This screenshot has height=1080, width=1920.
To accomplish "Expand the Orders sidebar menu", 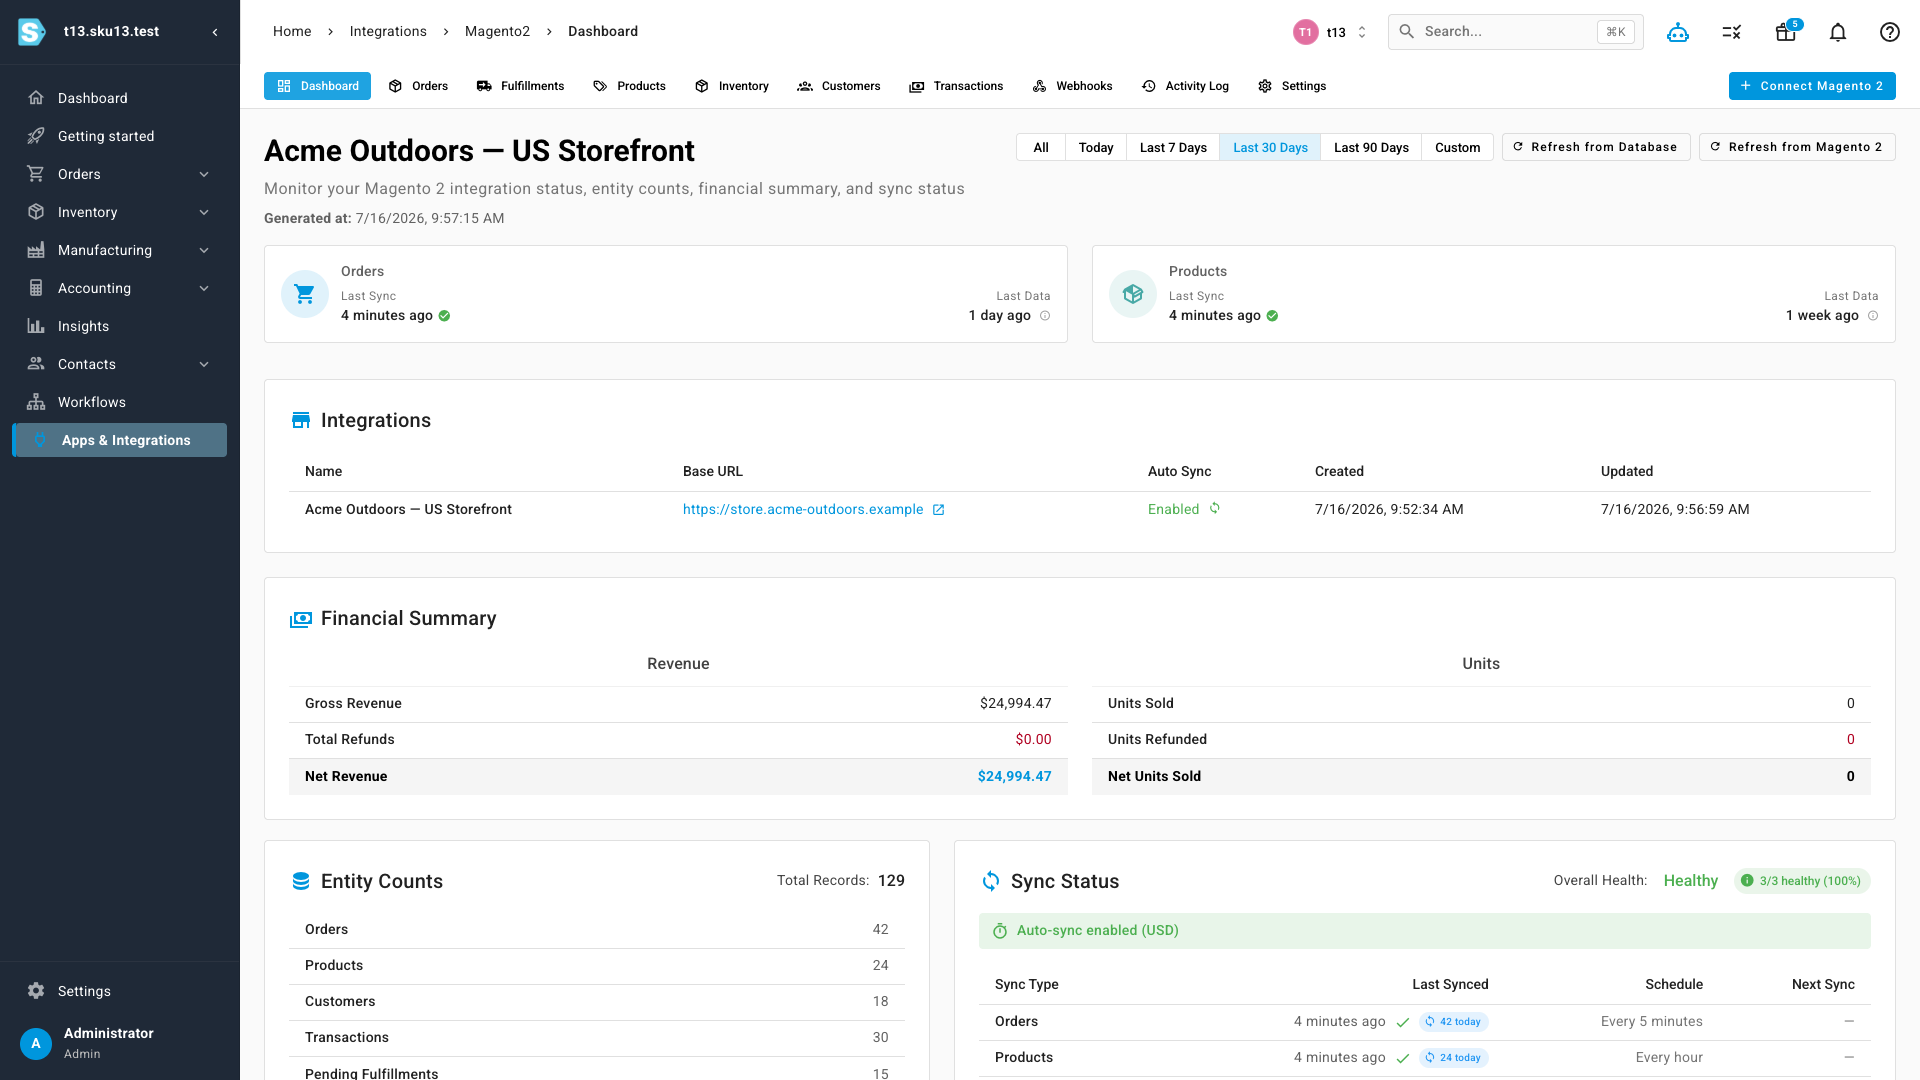I will pyautogui.click(x=204, y=174).
